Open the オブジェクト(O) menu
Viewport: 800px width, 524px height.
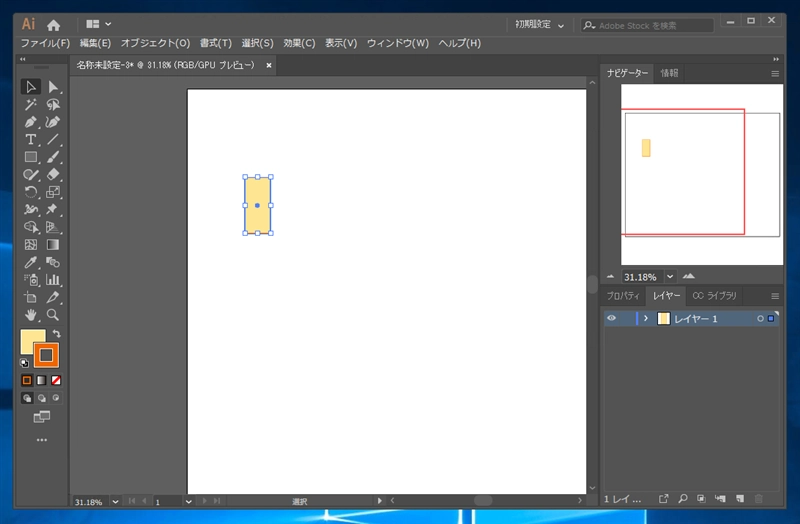tap(155, 43)
